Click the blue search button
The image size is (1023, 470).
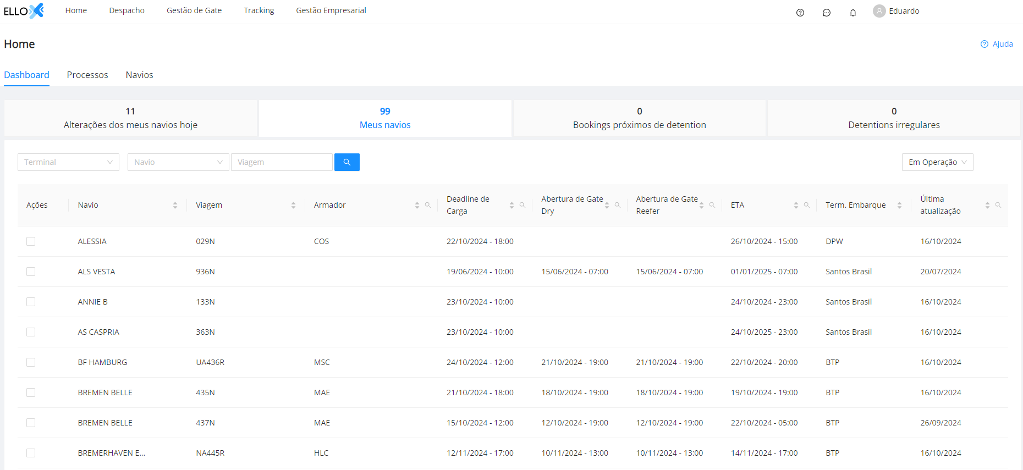click(346, 162)
